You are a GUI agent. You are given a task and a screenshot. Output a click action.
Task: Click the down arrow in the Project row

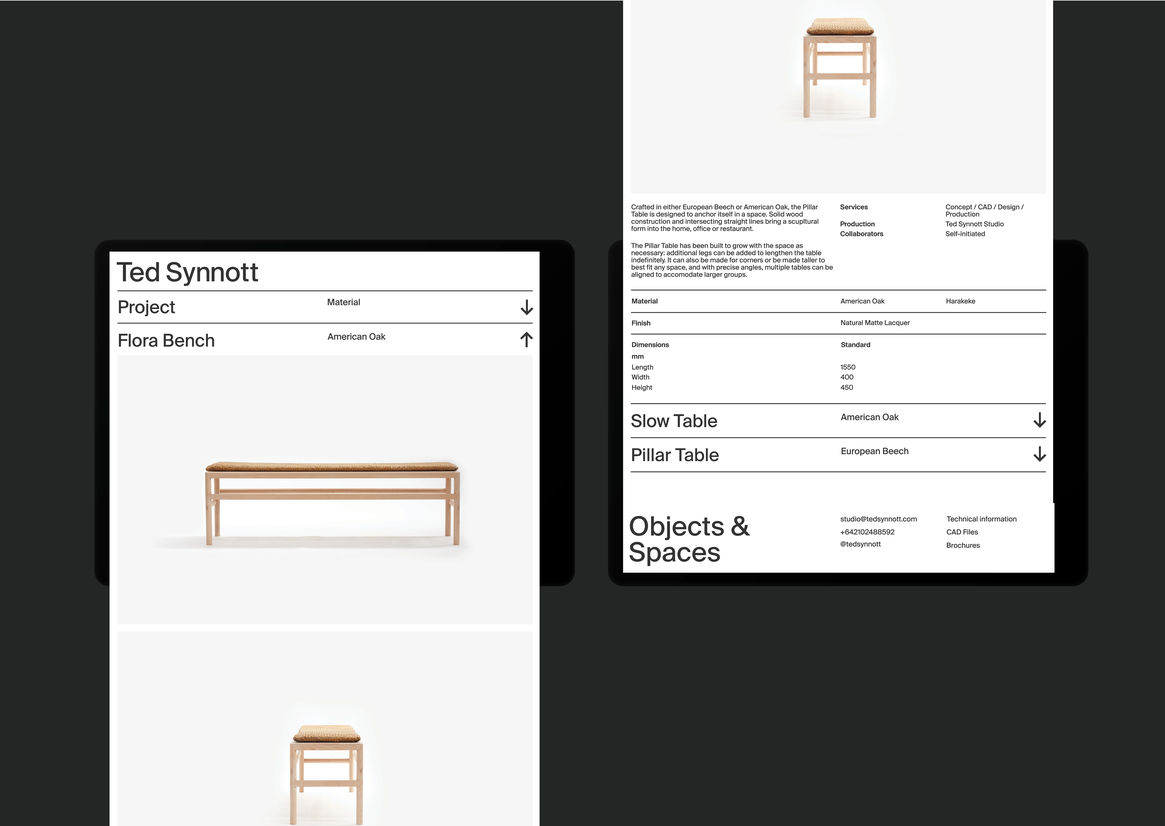526,308
